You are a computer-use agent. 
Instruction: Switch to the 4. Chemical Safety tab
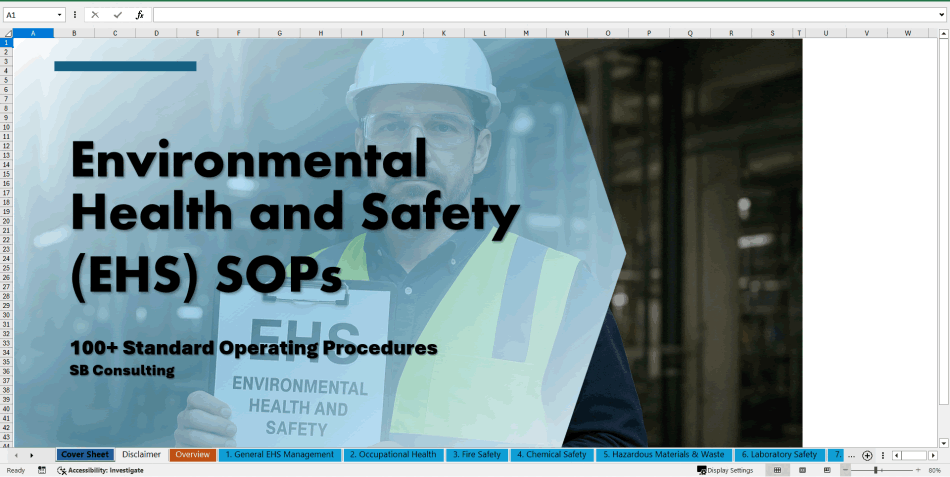(551, 455)
